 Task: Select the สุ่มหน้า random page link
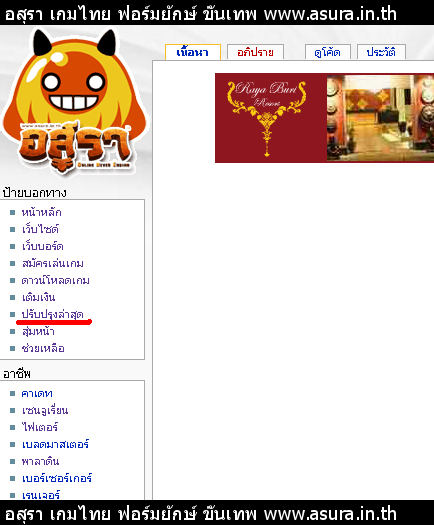[x=38, y=331]
